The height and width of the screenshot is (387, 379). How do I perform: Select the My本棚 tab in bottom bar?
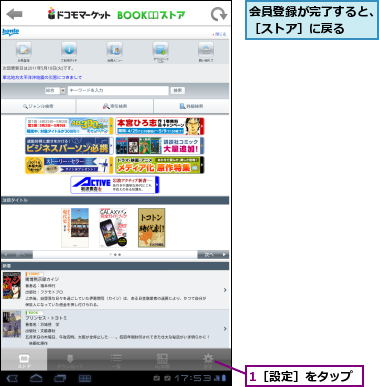[x=162, y=360]
